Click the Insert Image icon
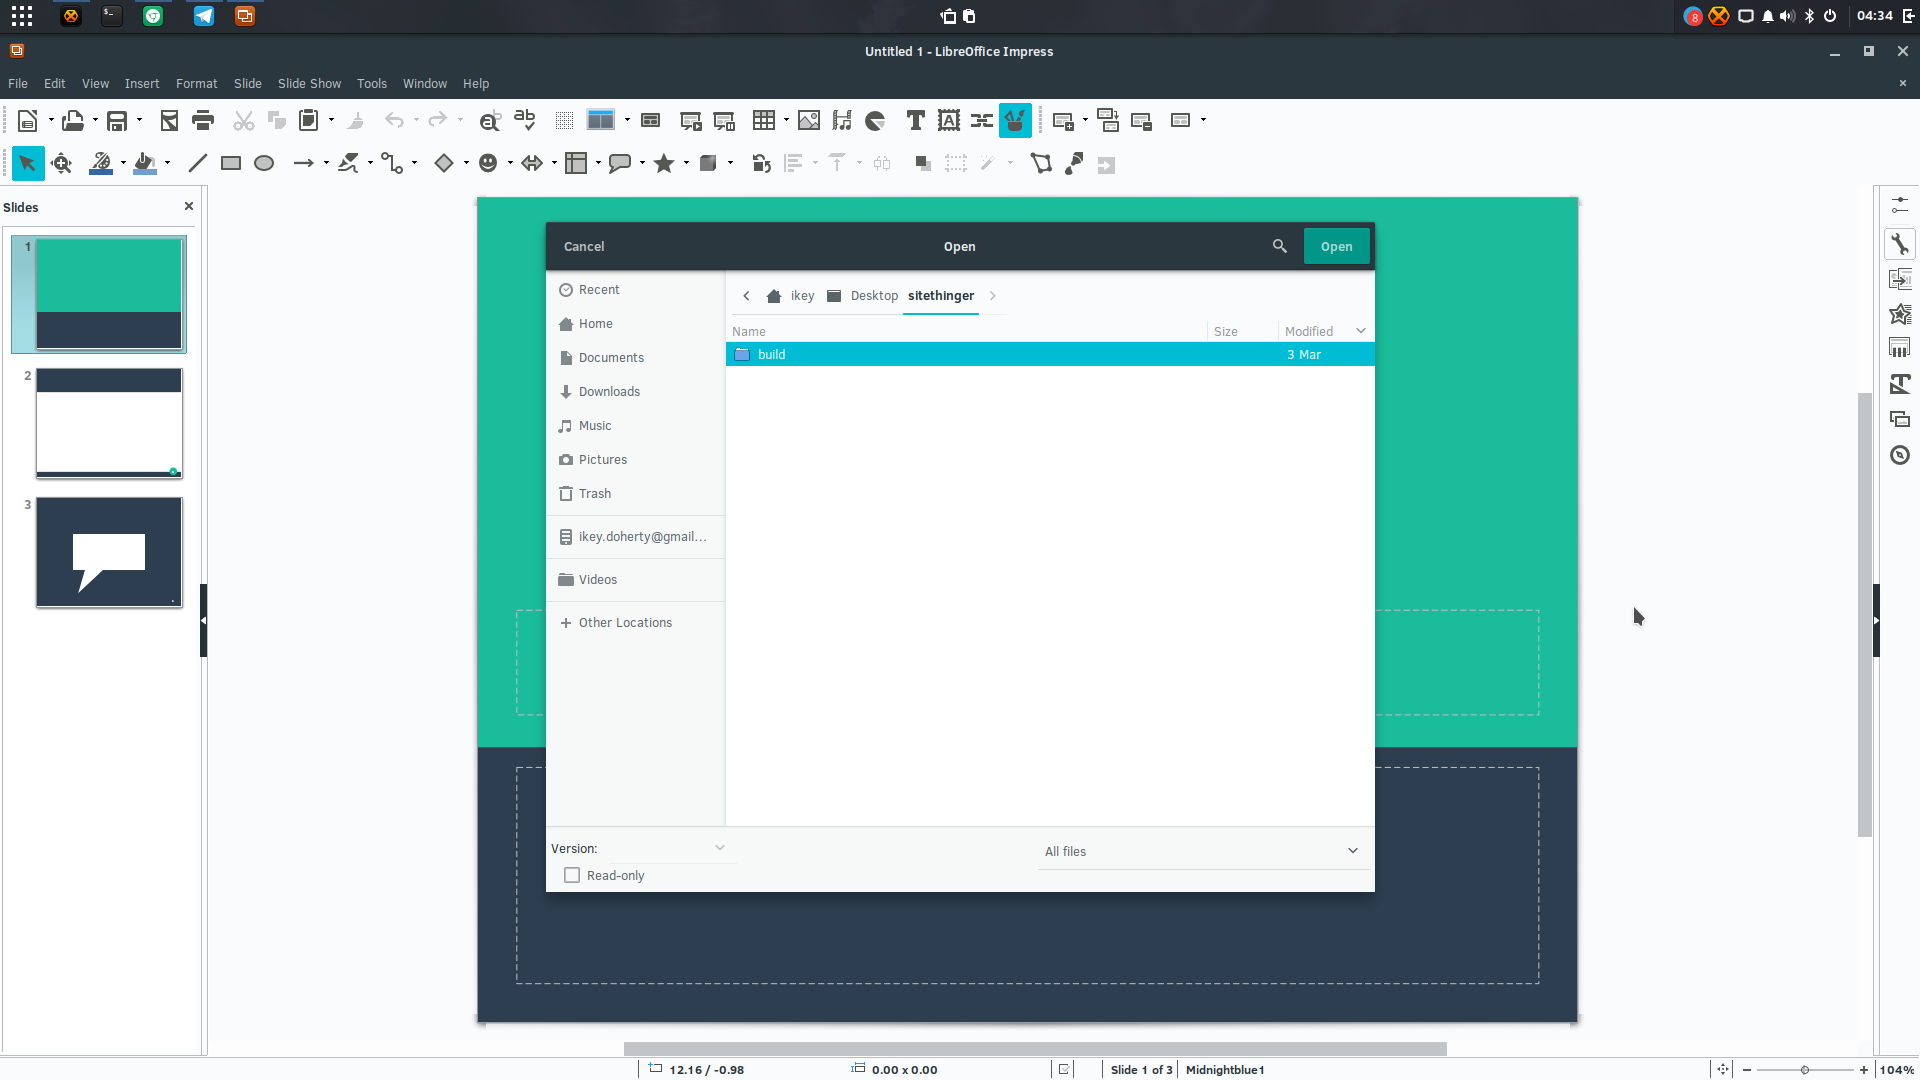Viewport: 1920px width, 1080px height. tap(809, 121)
